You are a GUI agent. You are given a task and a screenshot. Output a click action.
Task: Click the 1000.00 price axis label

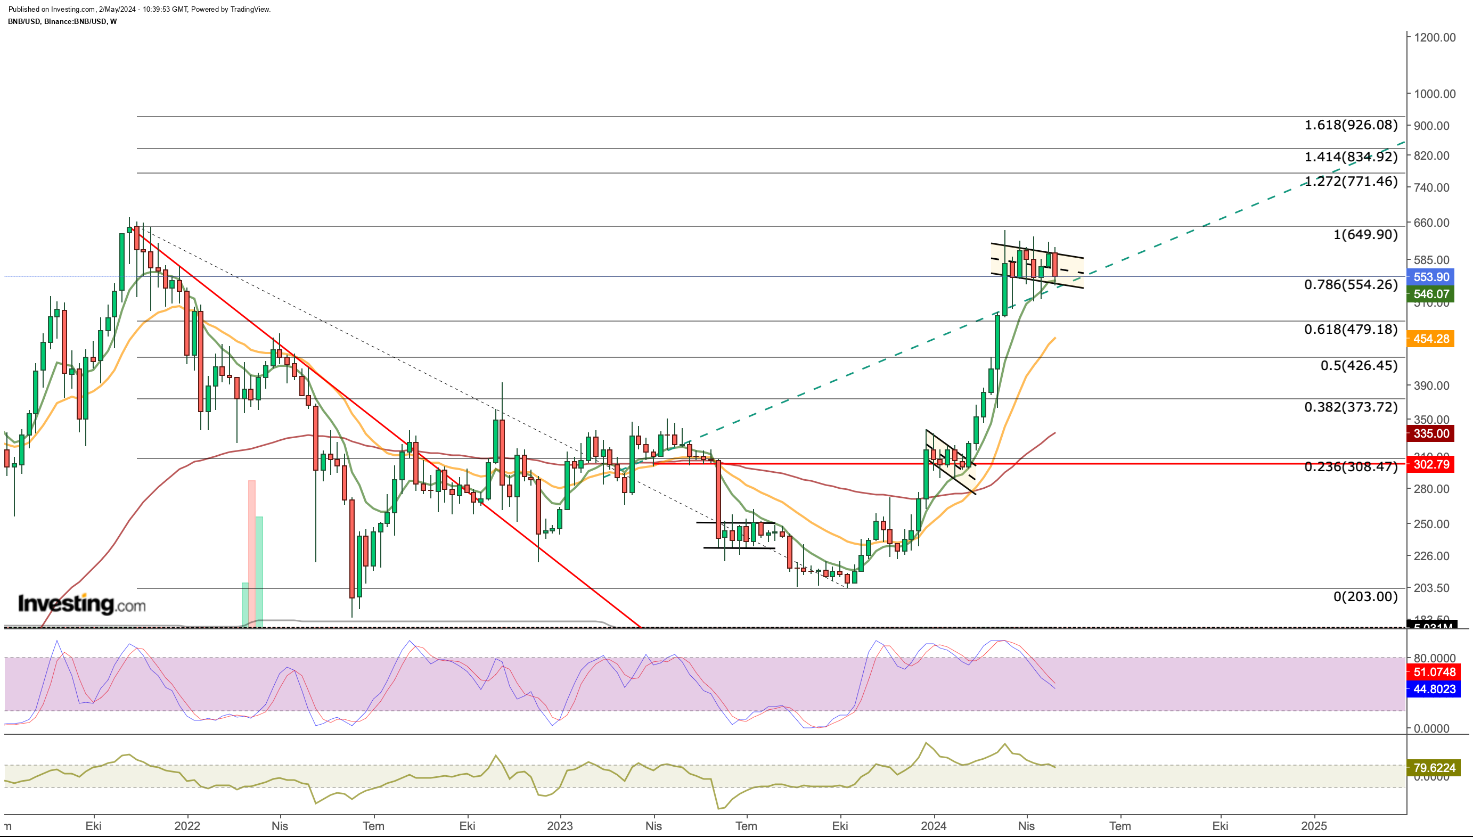click(1433, 93)
